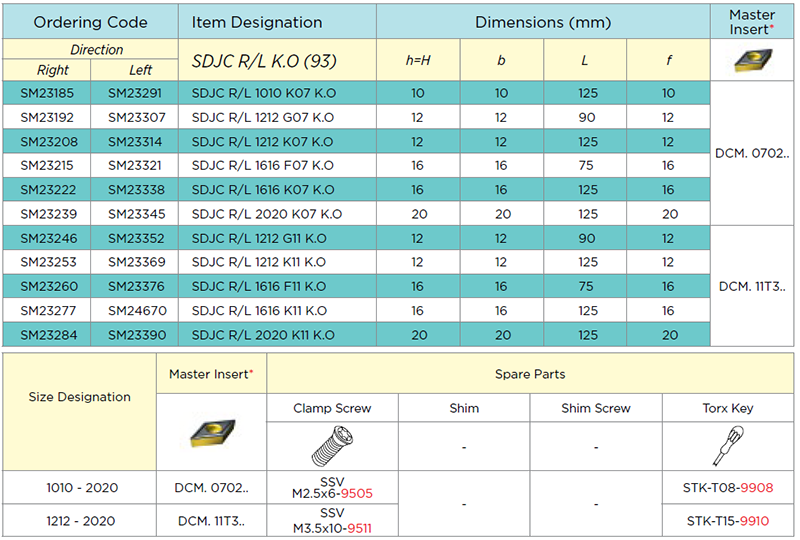Click item SDJC R/L 1616 F07 K.O
This screenshot has width=800, height=540.
tap(262, 165)
